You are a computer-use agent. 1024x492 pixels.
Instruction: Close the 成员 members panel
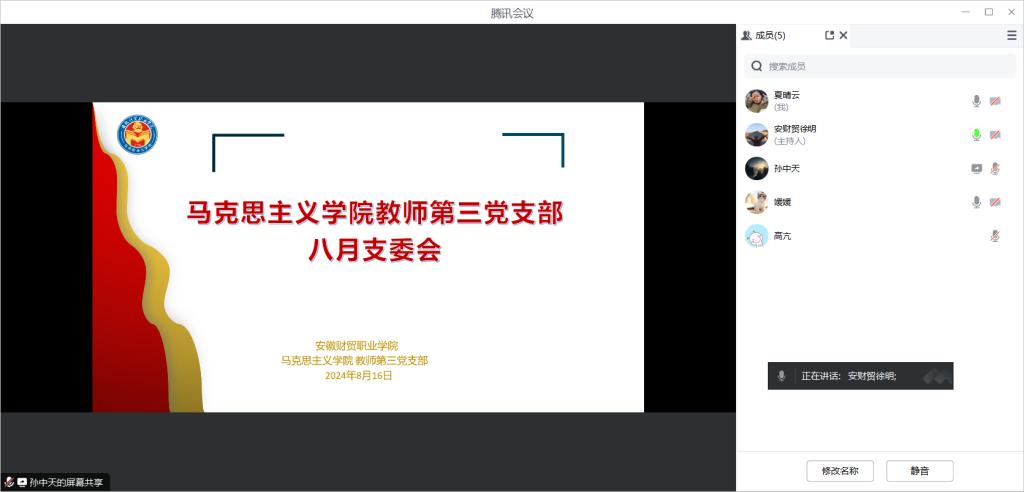843,35
